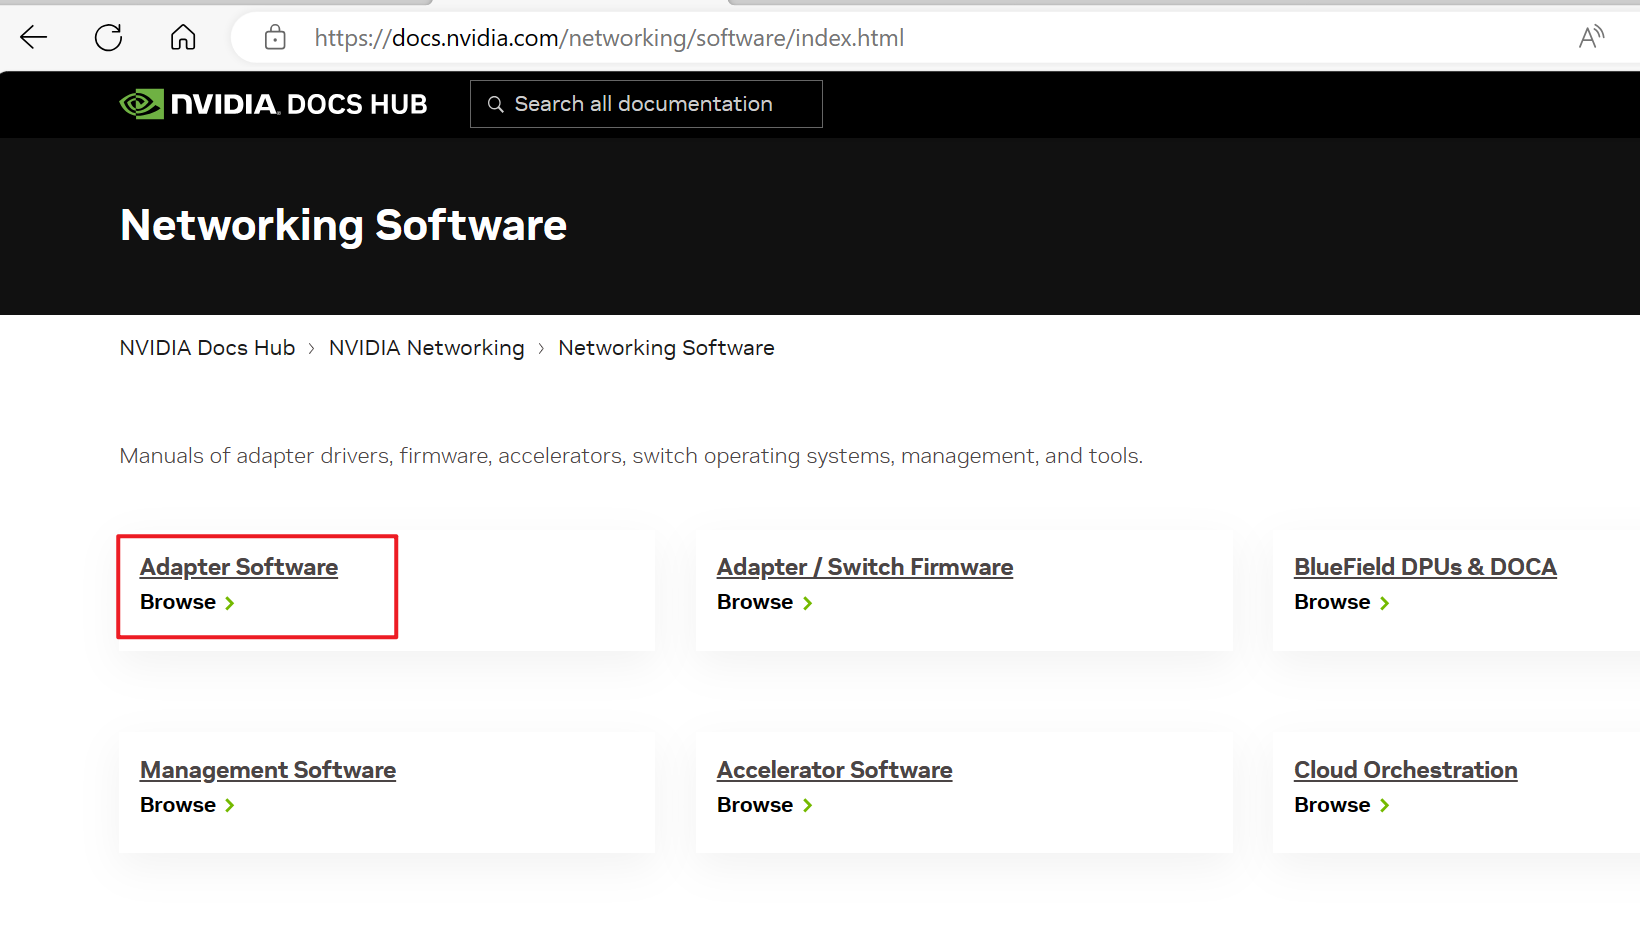Browse under Management Software

pyautogui.click(x=178, y=805)
